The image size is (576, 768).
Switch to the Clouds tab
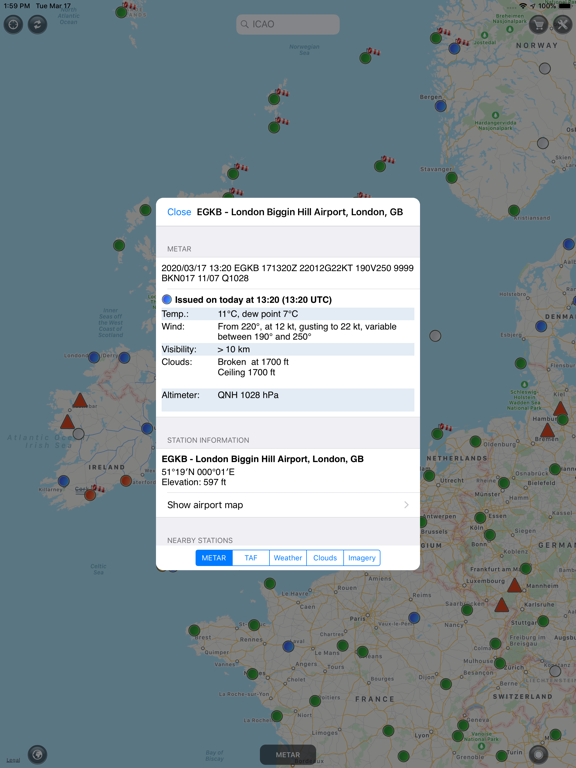[x=325, y=558]
